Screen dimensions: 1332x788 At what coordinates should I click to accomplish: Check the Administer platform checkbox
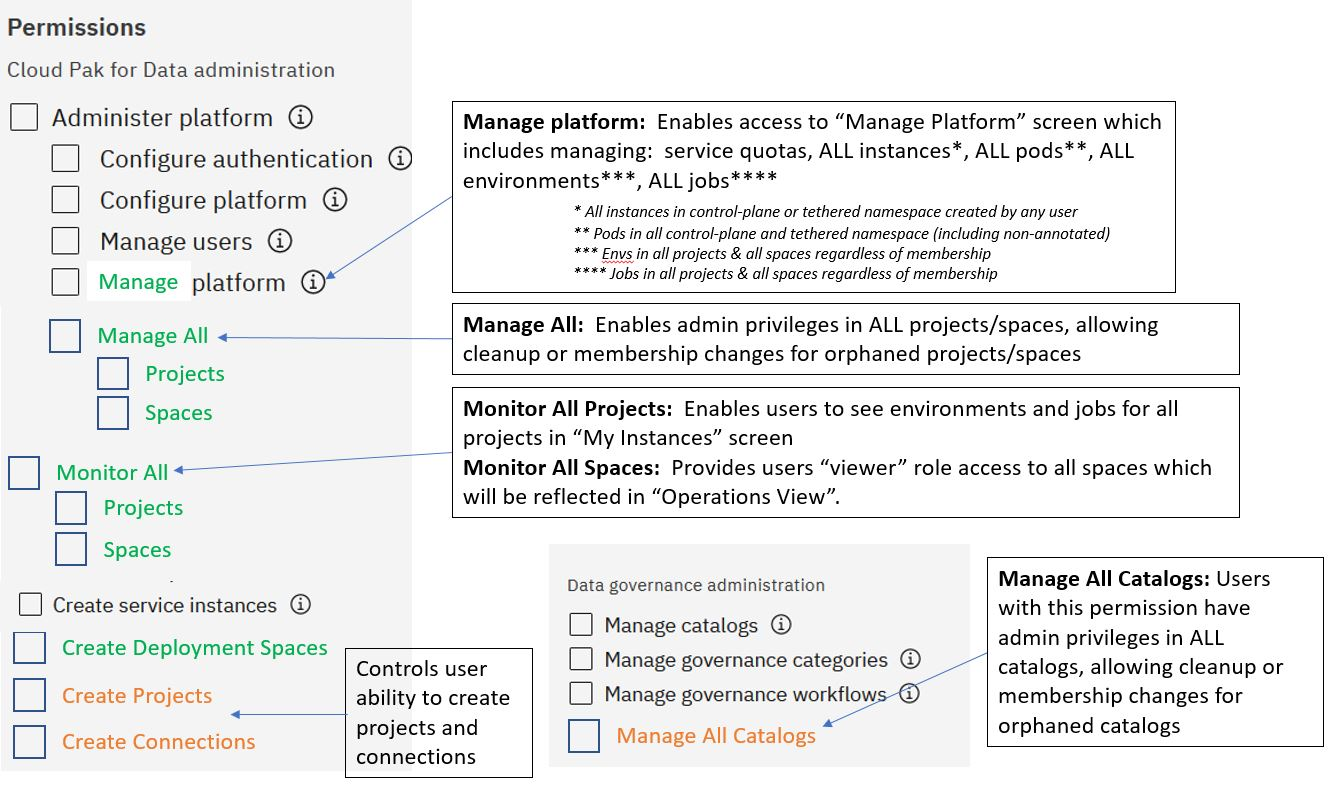tap(24, 117)
